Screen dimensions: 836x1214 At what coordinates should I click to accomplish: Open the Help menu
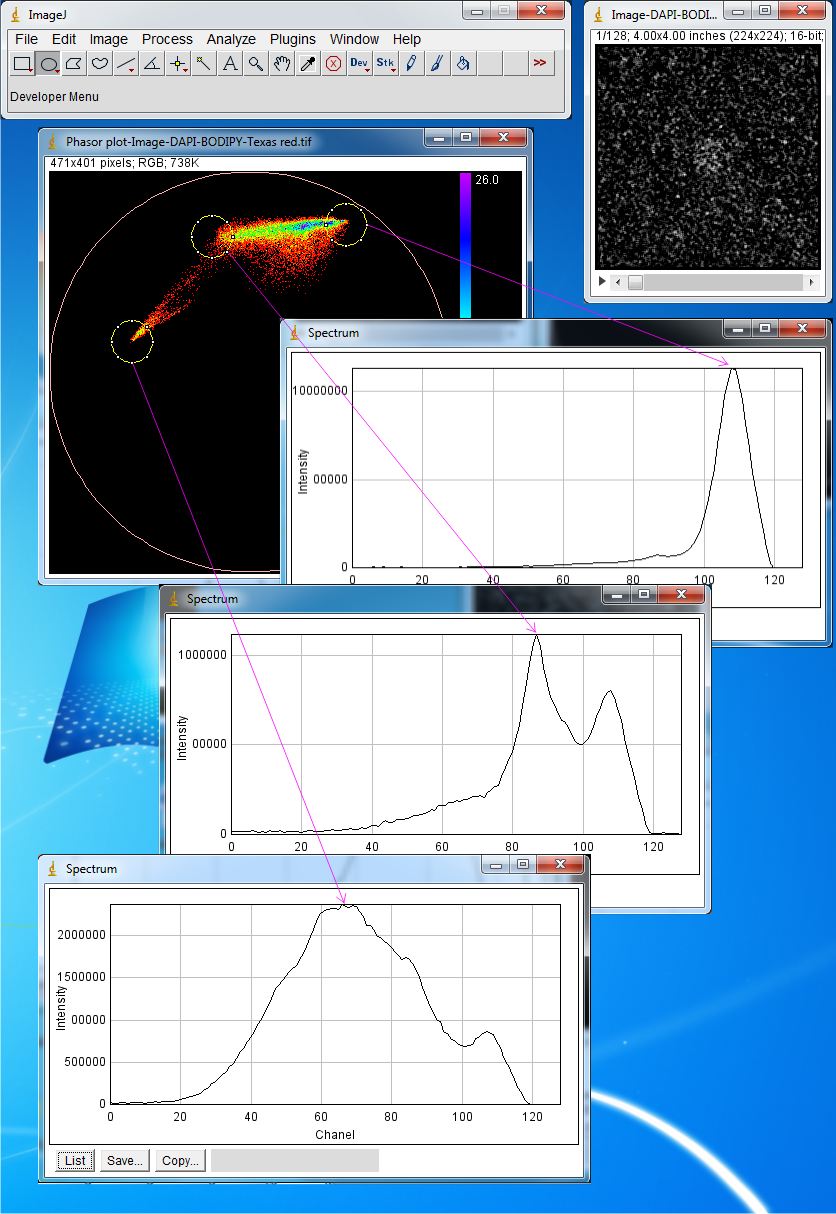point(407,39)
